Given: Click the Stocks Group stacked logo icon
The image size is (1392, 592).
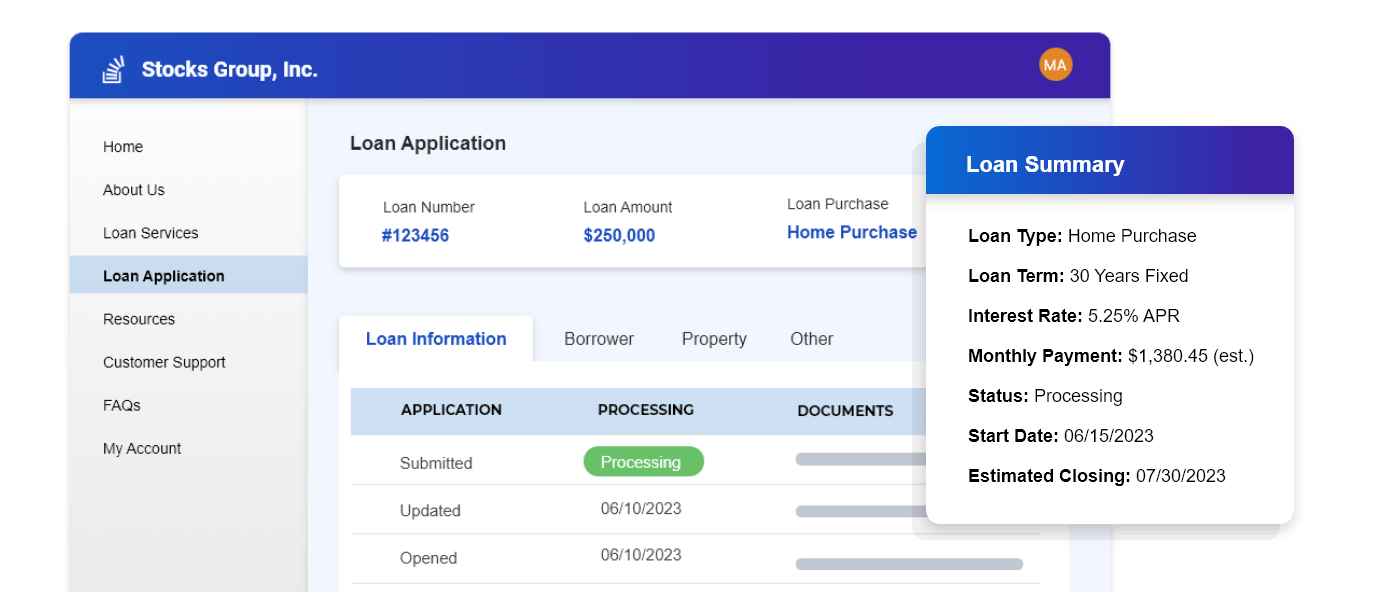Looking at the screenshot, I should click(x=113, y=70).
